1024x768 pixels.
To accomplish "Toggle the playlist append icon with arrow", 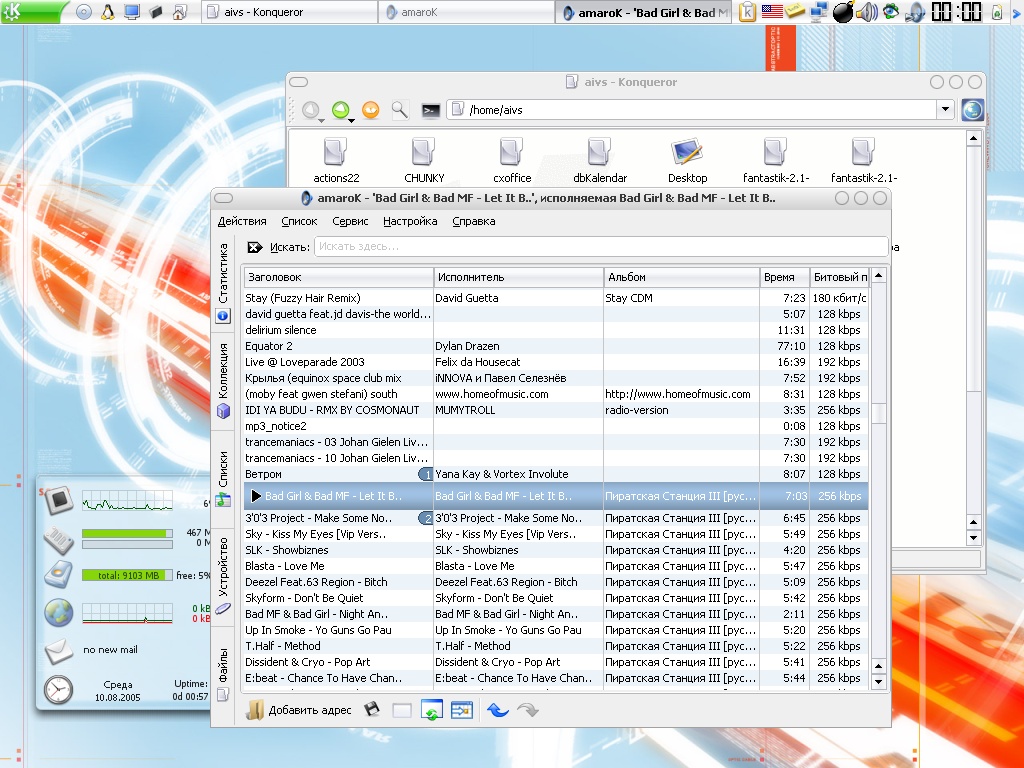I will coord(462,710).
